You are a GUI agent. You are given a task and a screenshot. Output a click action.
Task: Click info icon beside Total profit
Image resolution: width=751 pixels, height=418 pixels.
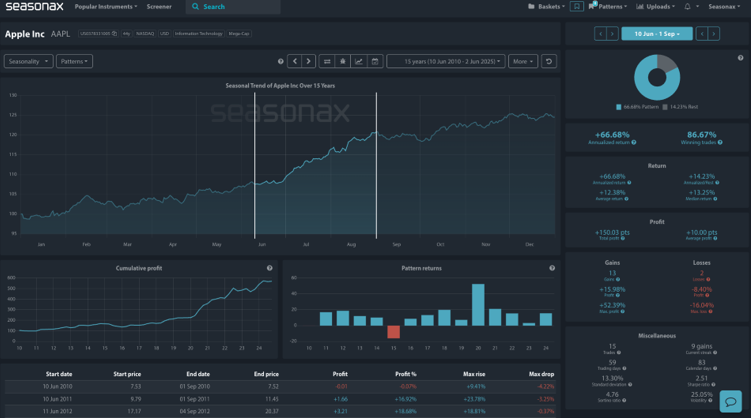point(623,238)
